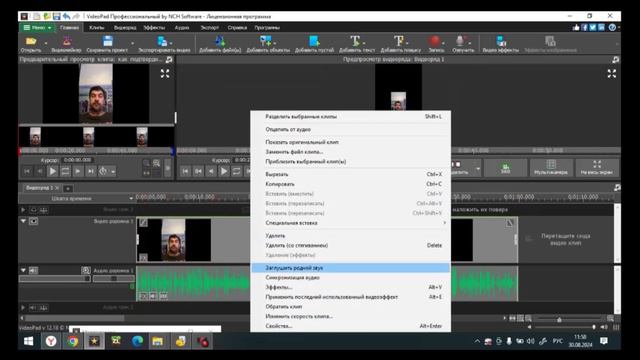Viewport: 640px width, 360px height.
Task: Click the Full screen (На весь экран) button
Action: pyautogui.click(x=597, y=168)
